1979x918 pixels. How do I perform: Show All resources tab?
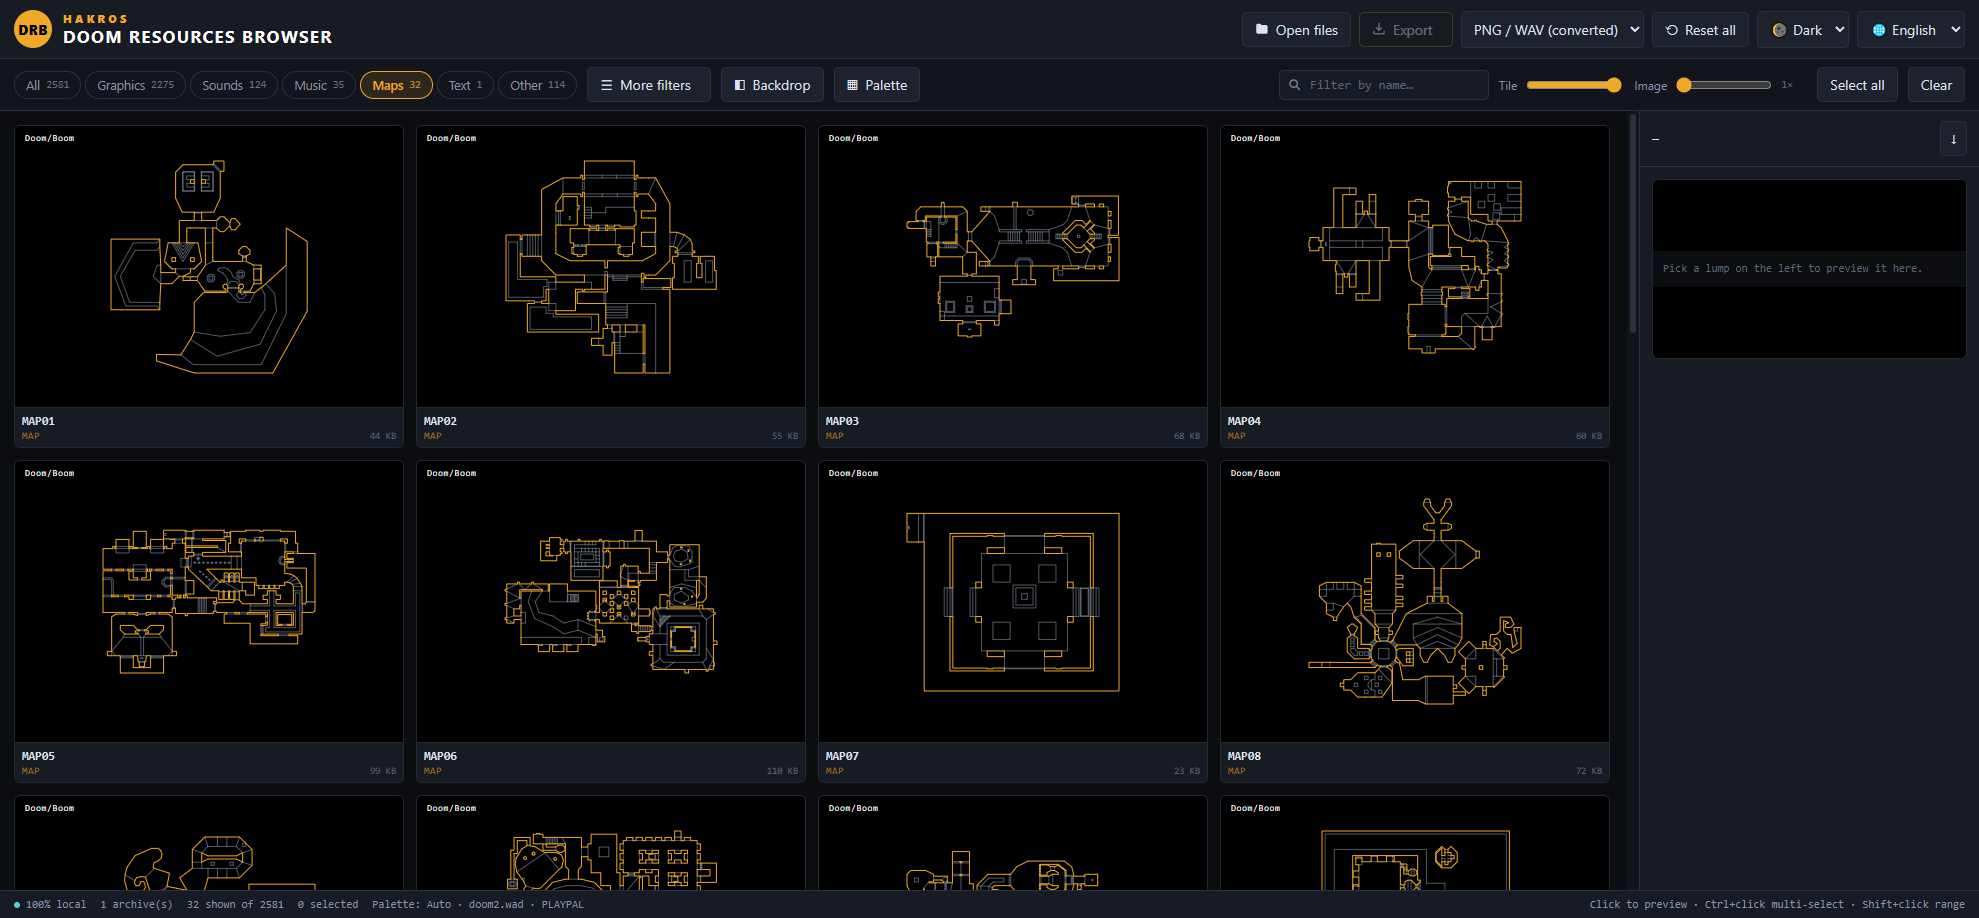(48, 85)
